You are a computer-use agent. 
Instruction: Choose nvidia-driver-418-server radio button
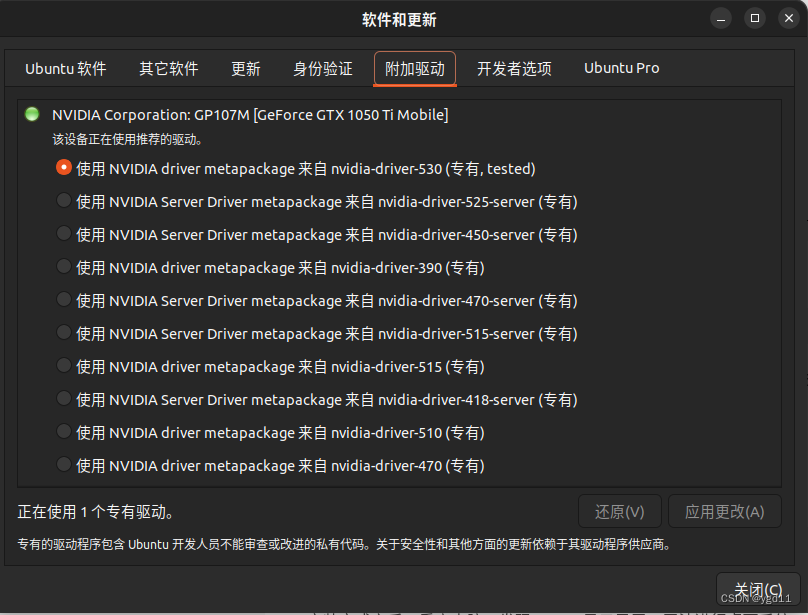[x=64, y=398]
